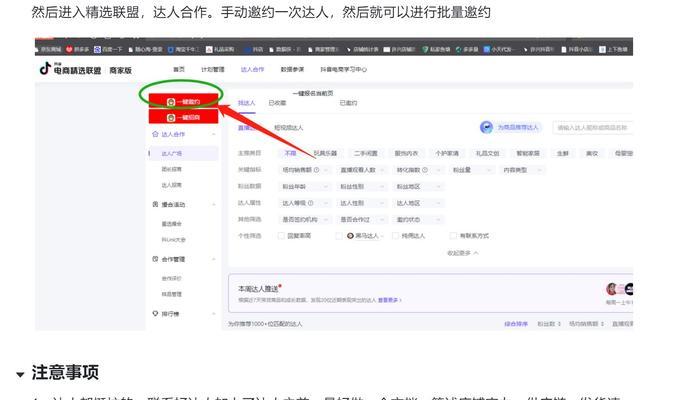Viewport: 678px width, 400px height.
Task: Click the Douyin logo of 电商精选联盟
Action: click(45, 68)
